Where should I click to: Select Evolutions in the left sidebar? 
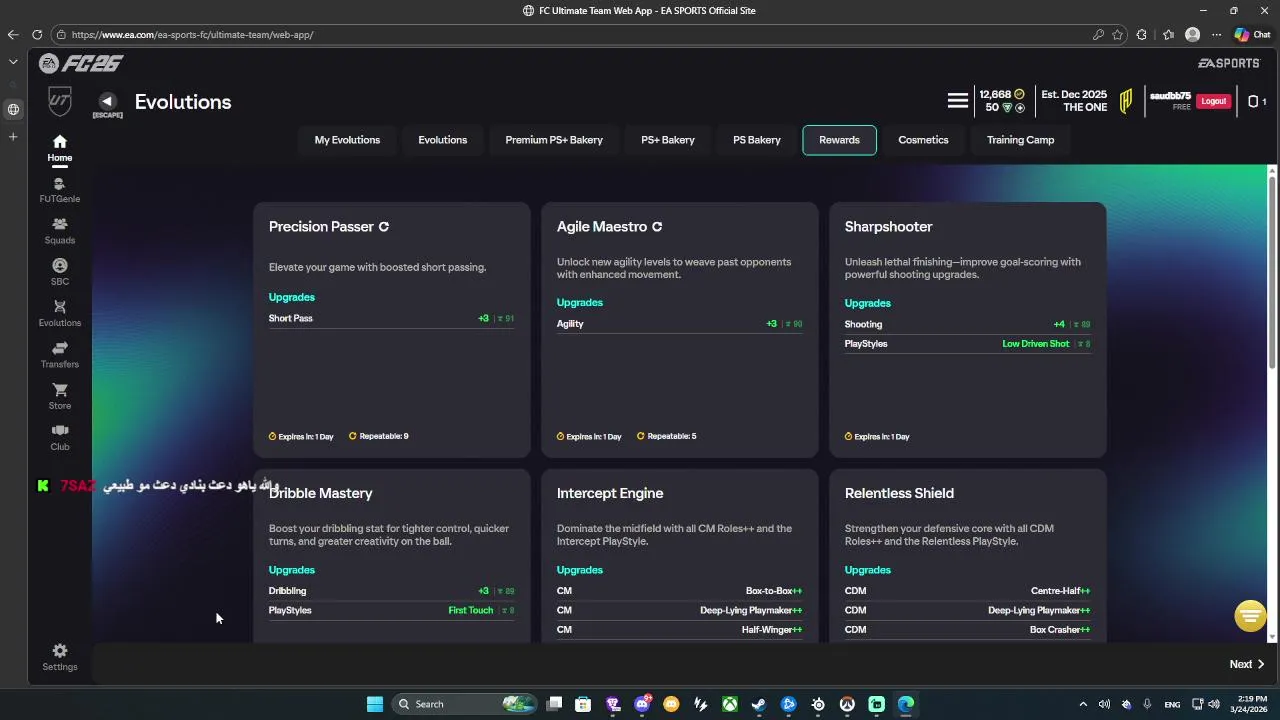click(60, 313)
